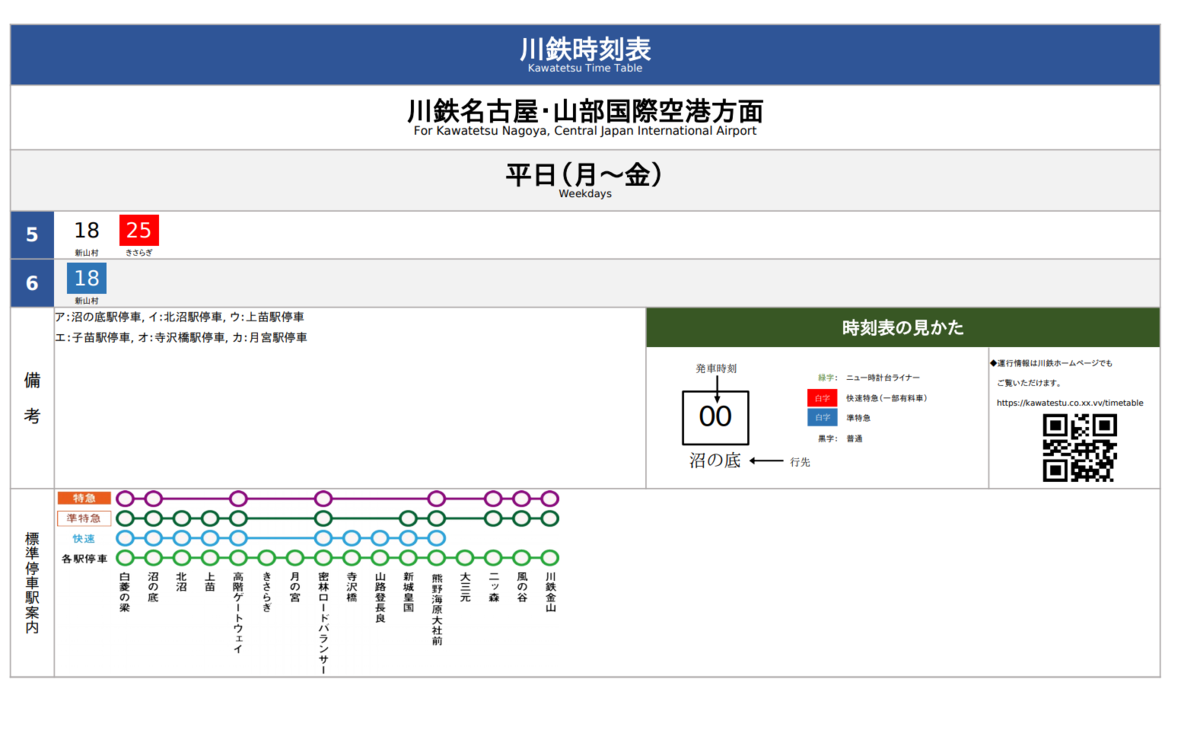Click station name 白菱の梁
Image resolution: width=1200 pixels, height=730 pixels.
click(125, 592)
